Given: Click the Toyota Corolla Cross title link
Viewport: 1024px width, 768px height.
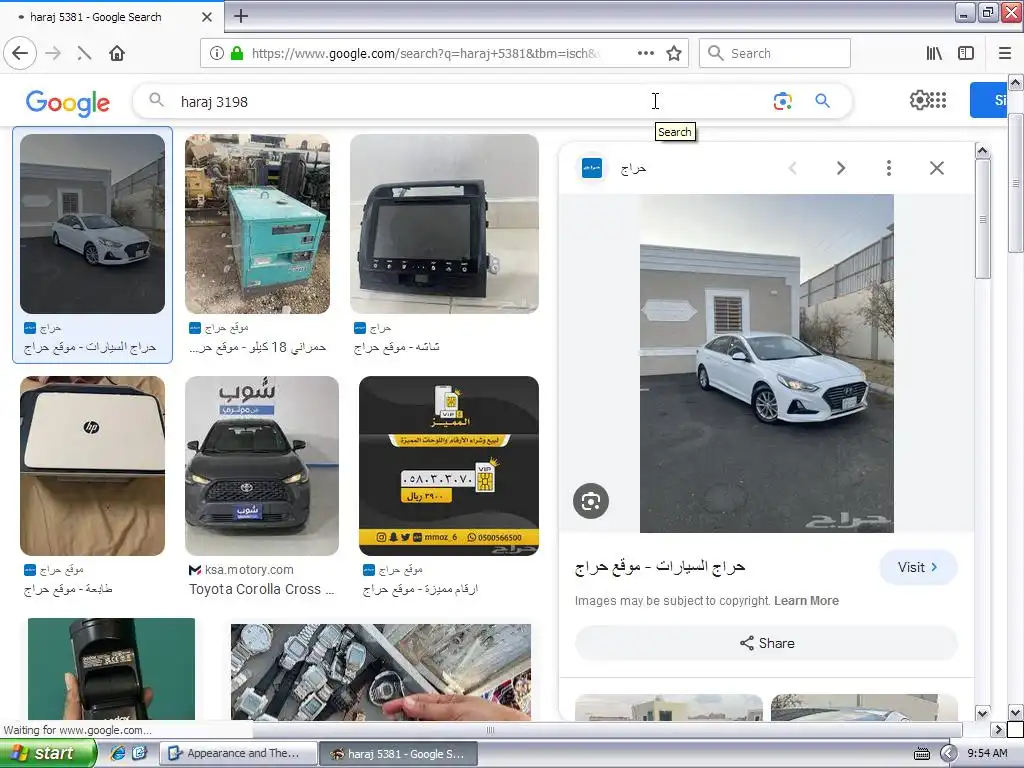Looking at the screenshot, I should pos(262,589).
